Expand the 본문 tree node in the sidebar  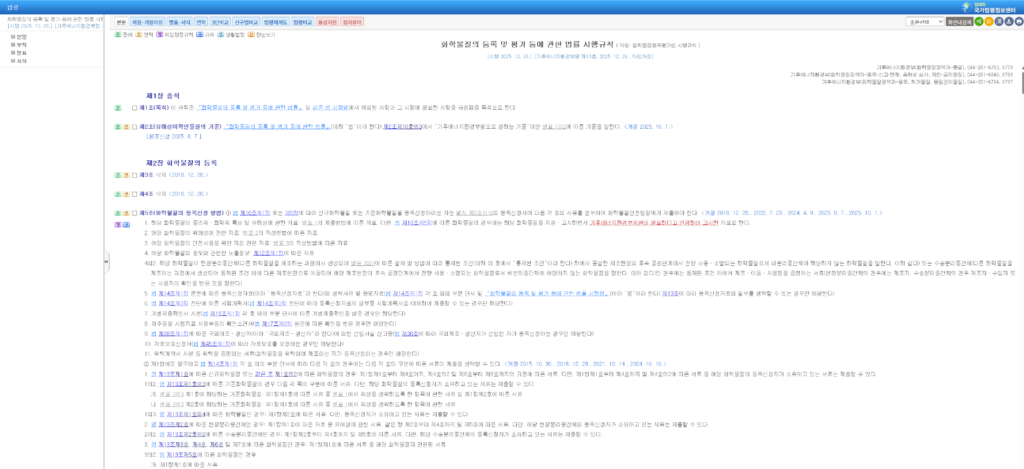[x=12, y=37]
